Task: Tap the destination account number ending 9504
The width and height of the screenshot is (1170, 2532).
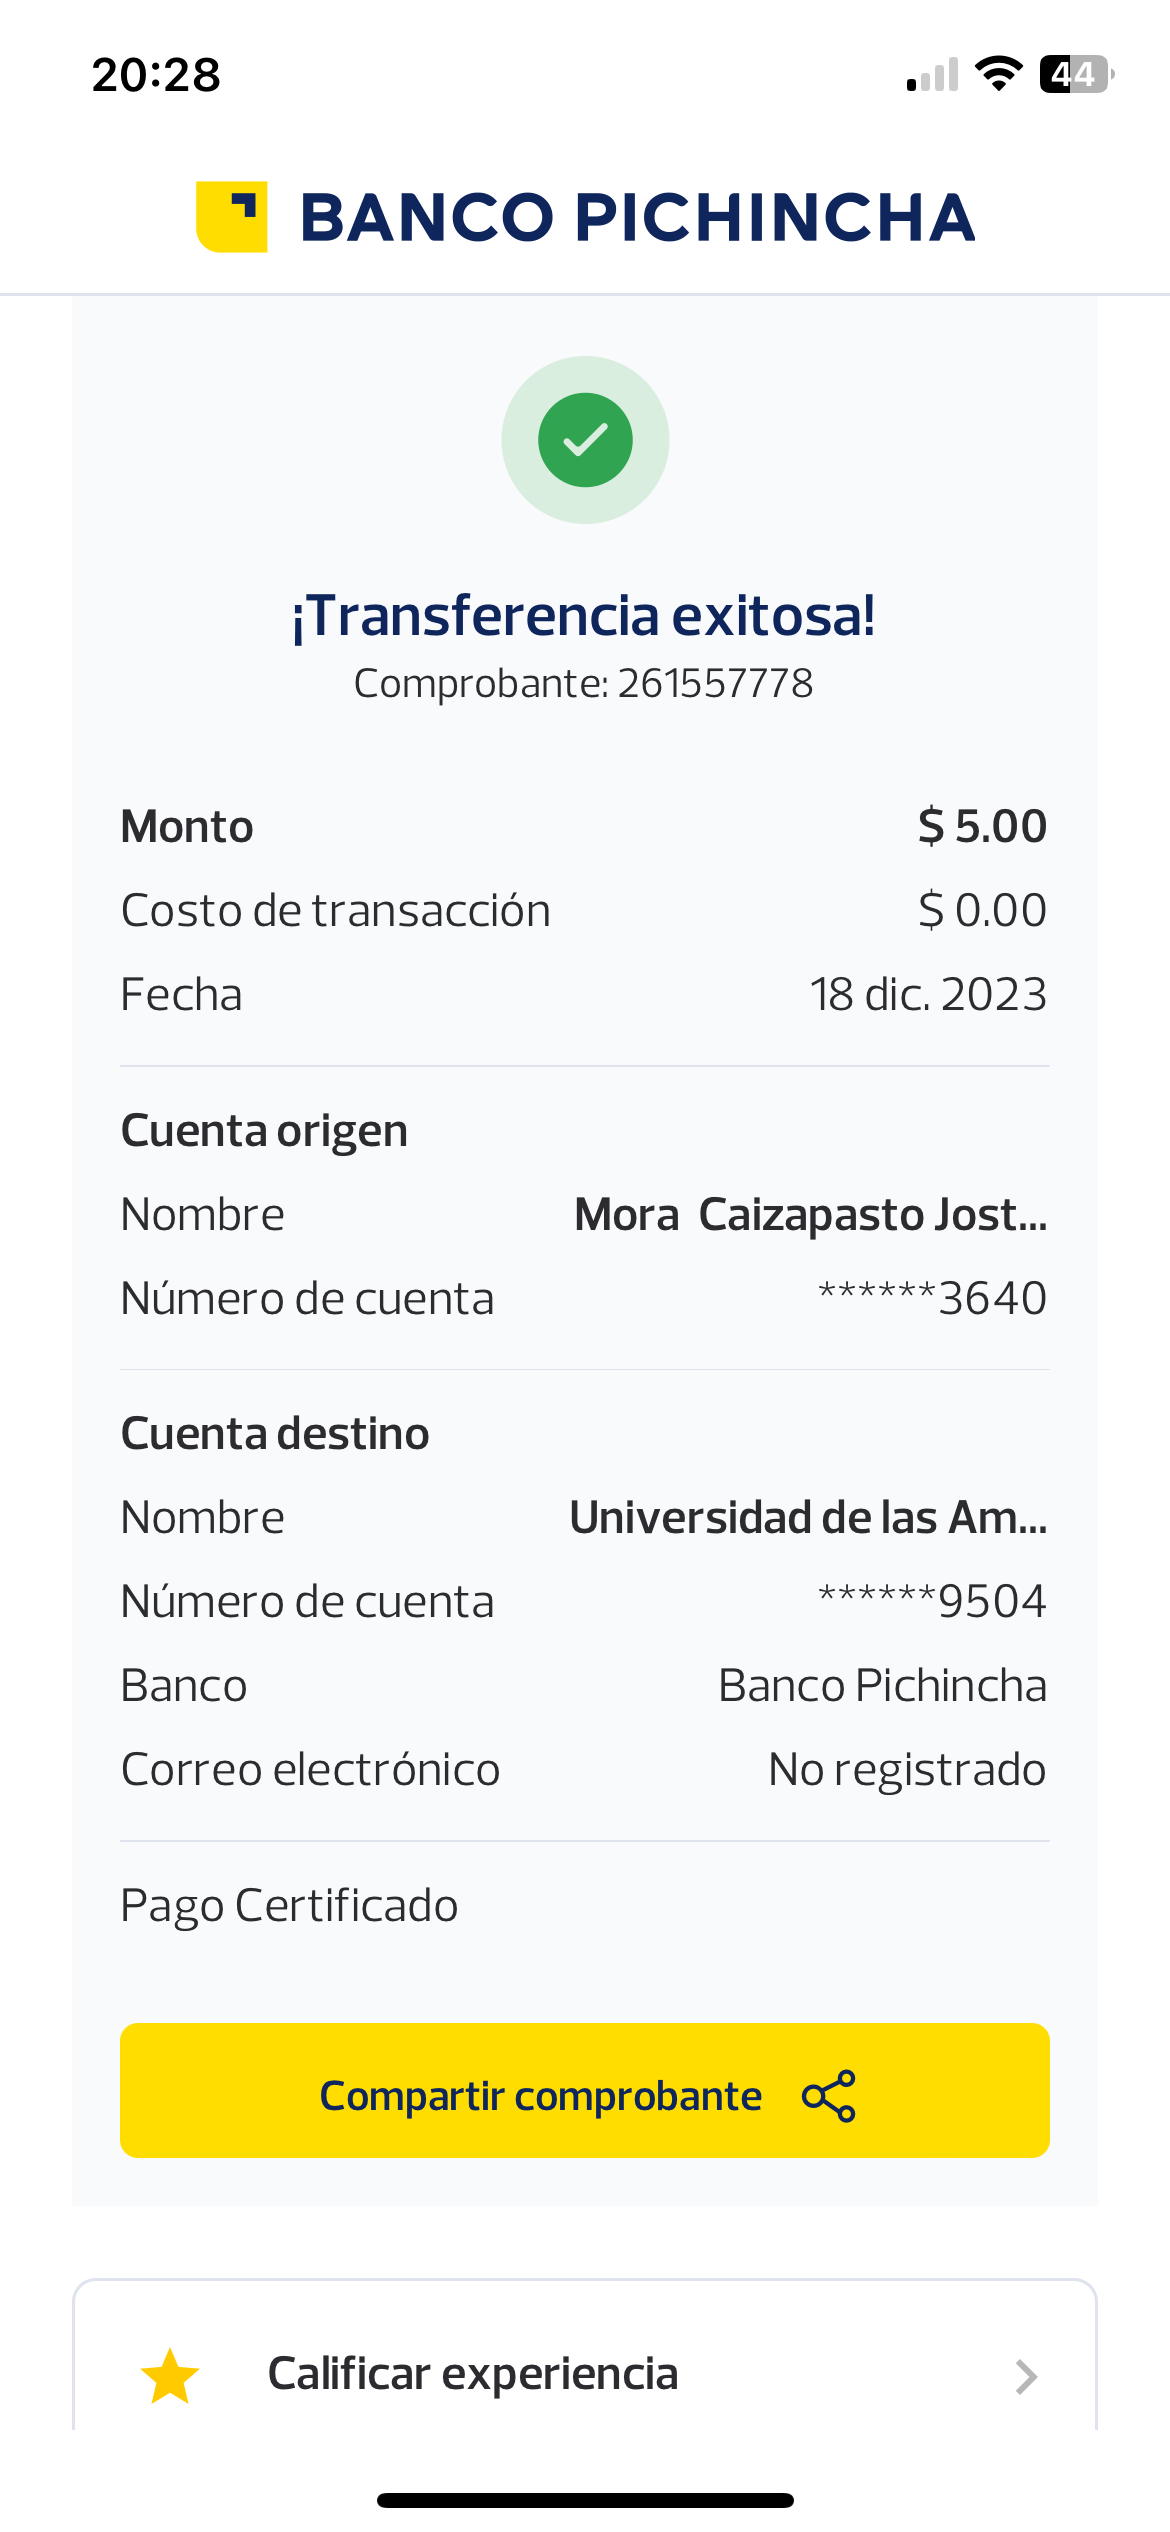Action: (x=932, y=1602)
